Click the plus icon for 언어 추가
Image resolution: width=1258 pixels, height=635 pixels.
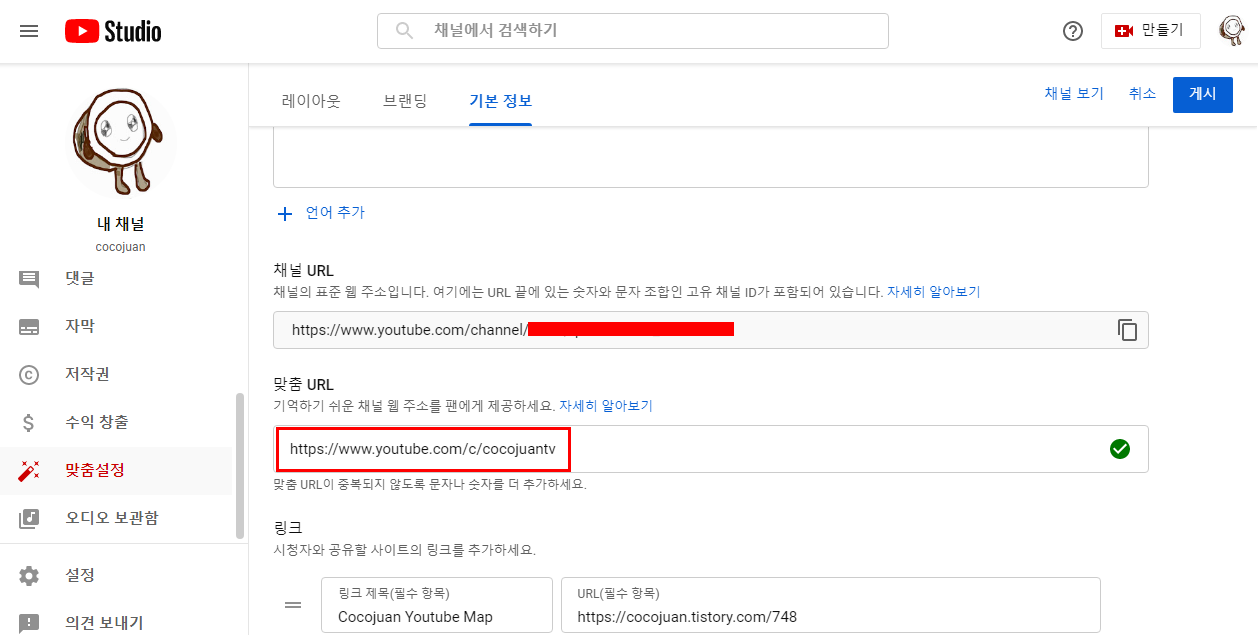click(x=285, y=213)
